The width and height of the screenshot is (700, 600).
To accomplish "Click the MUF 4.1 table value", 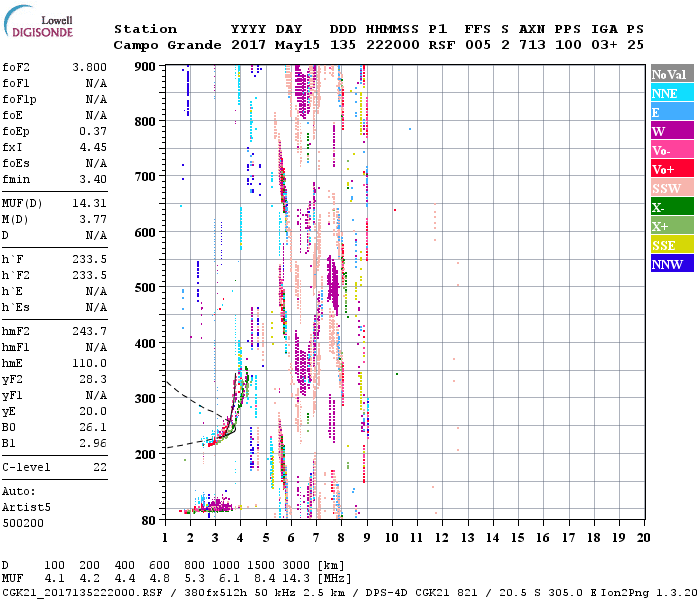I will (x=54, y=579).
